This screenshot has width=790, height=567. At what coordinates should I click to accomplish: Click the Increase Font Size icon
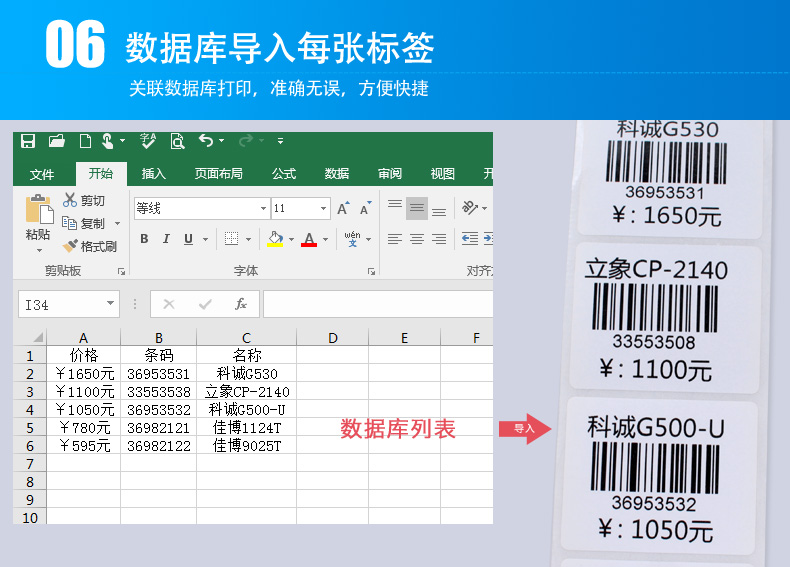(343, 208)
